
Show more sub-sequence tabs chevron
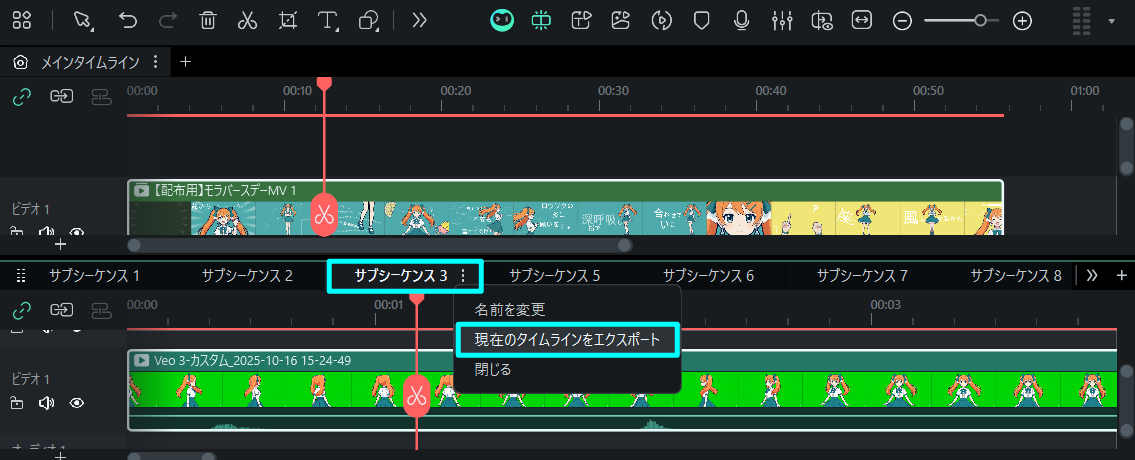pyautogui.click(x=1092, y=275)
